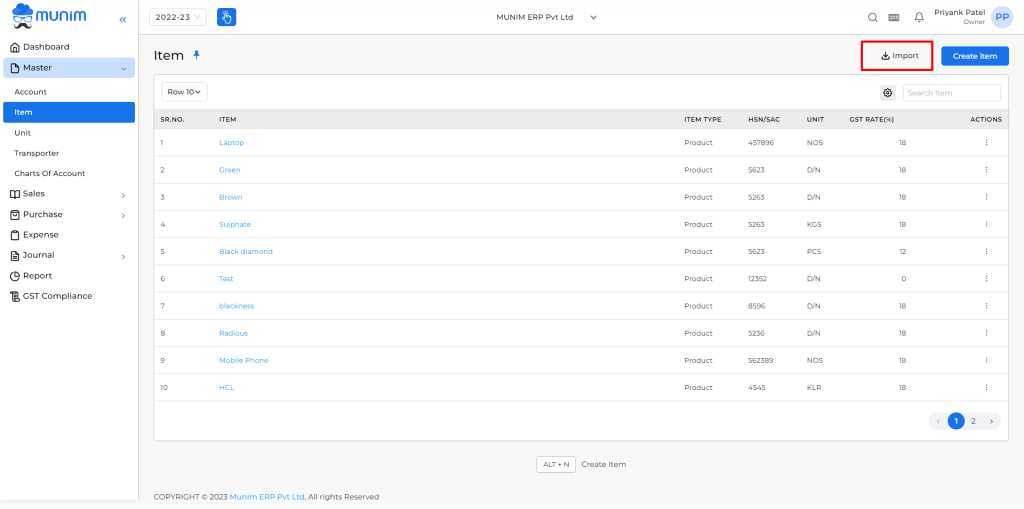Expand the Purchase sidebar menu

pos(69,214)
